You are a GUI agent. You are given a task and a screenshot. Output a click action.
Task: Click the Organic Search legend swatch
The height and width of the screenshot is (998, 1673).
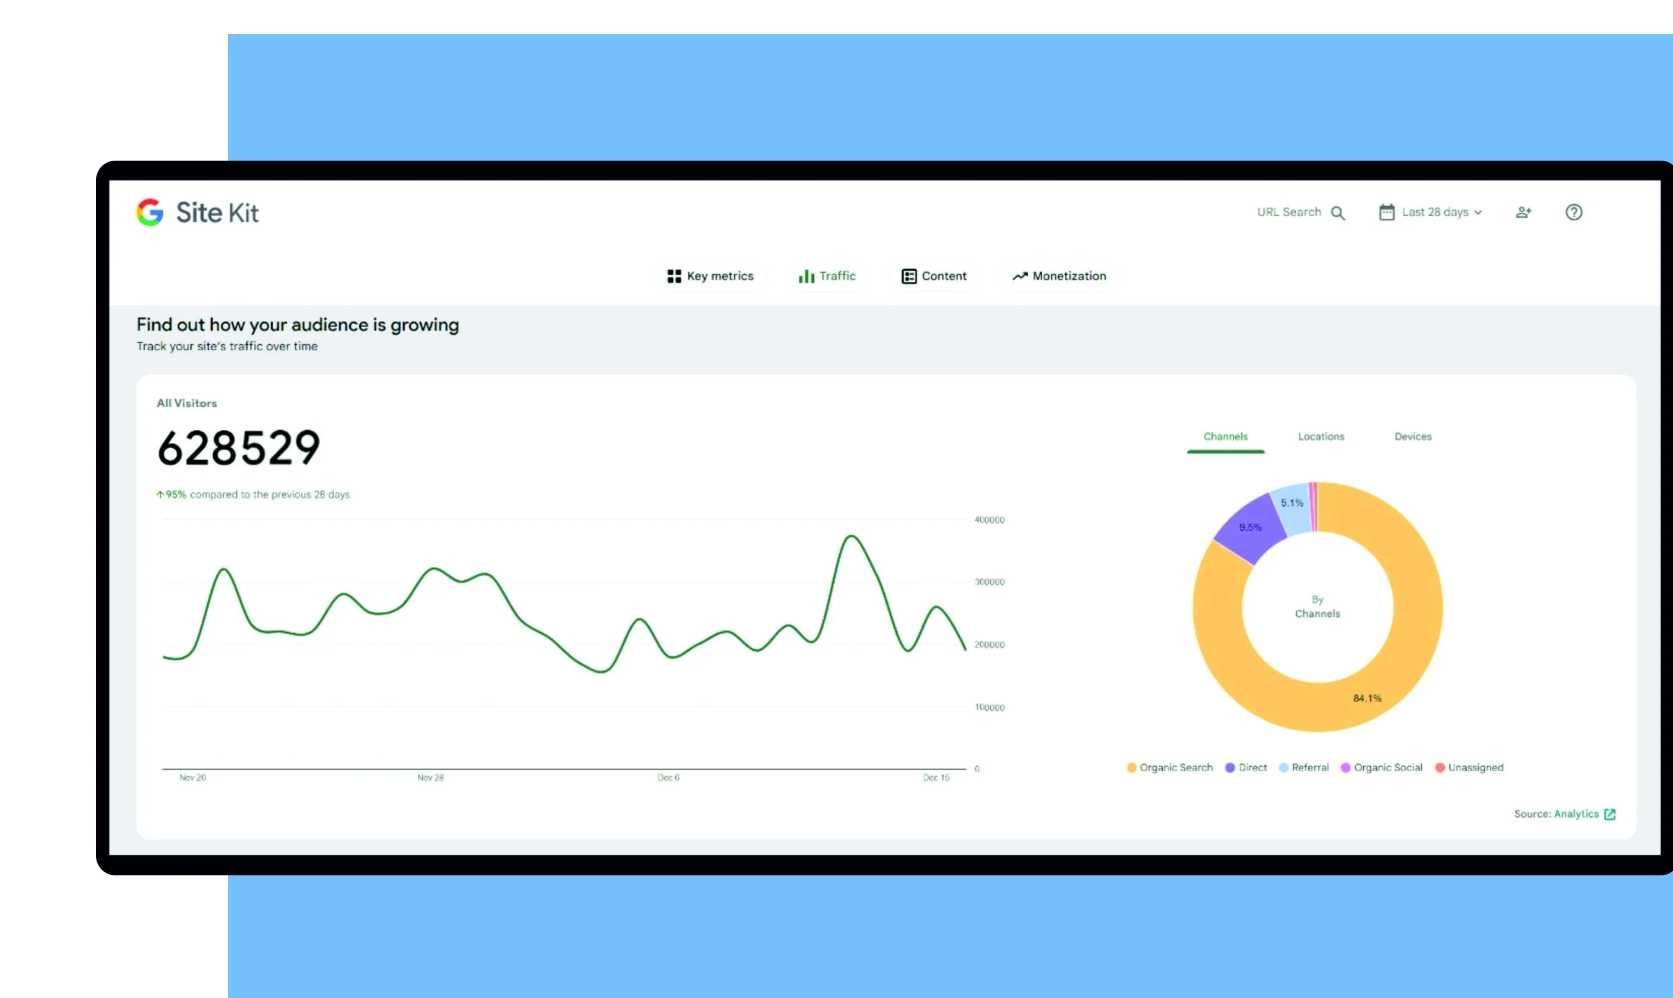1132,768
